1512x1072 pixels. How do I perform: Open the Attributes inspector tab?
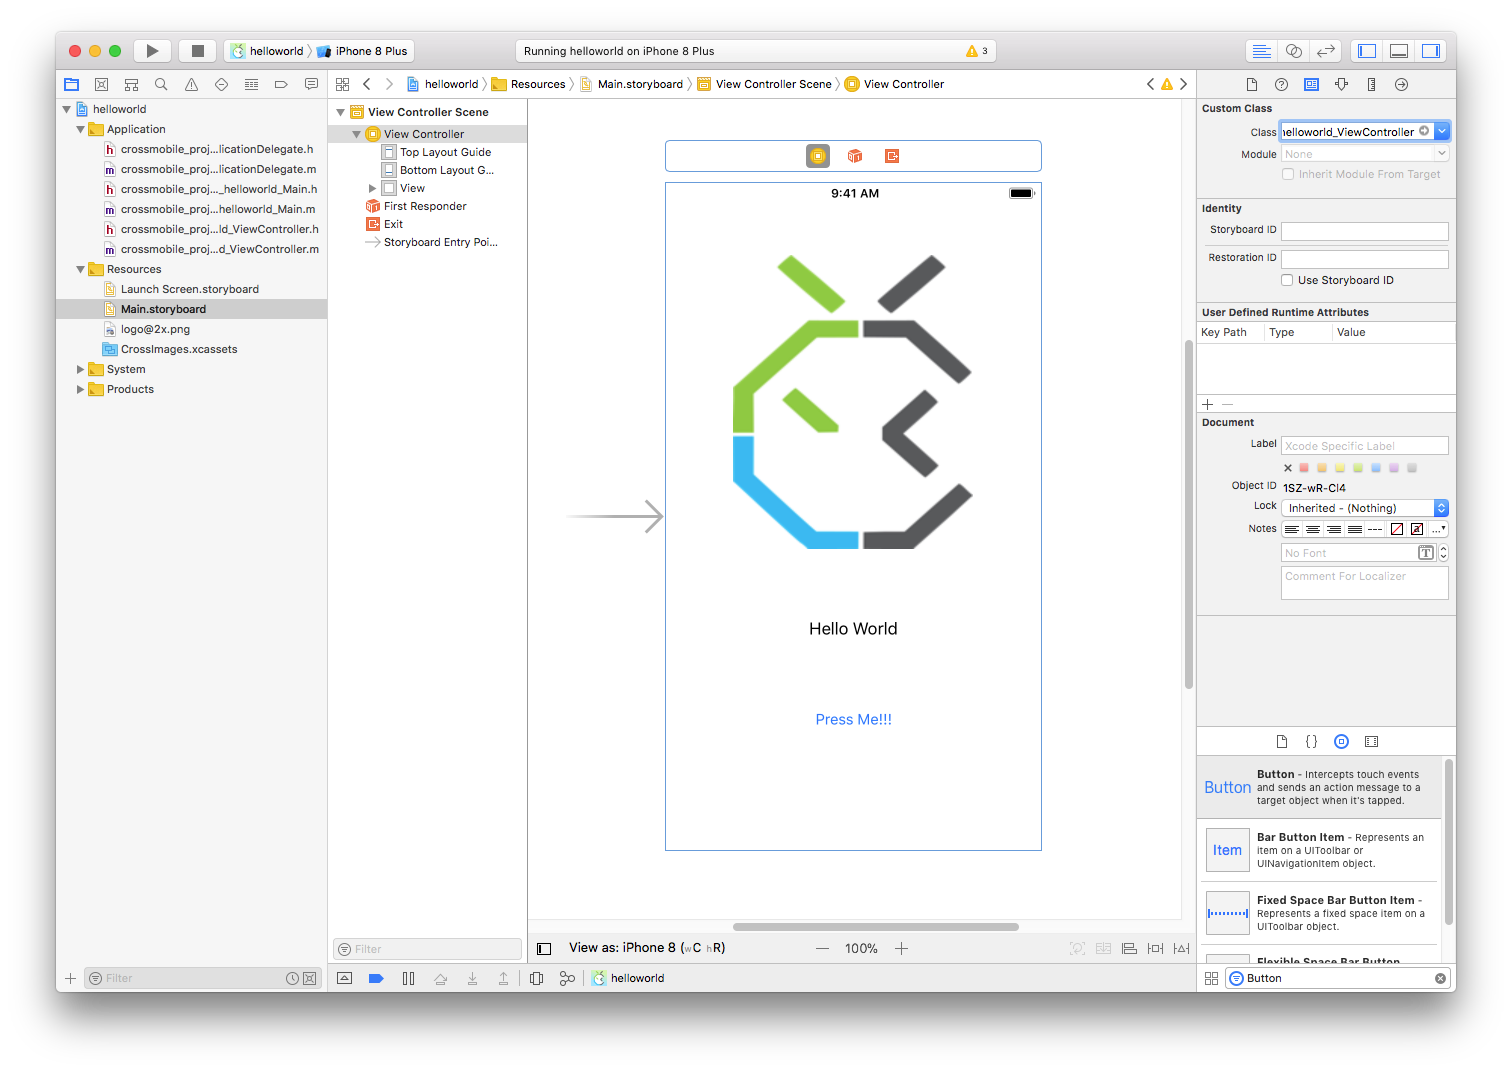point(1341,85)
